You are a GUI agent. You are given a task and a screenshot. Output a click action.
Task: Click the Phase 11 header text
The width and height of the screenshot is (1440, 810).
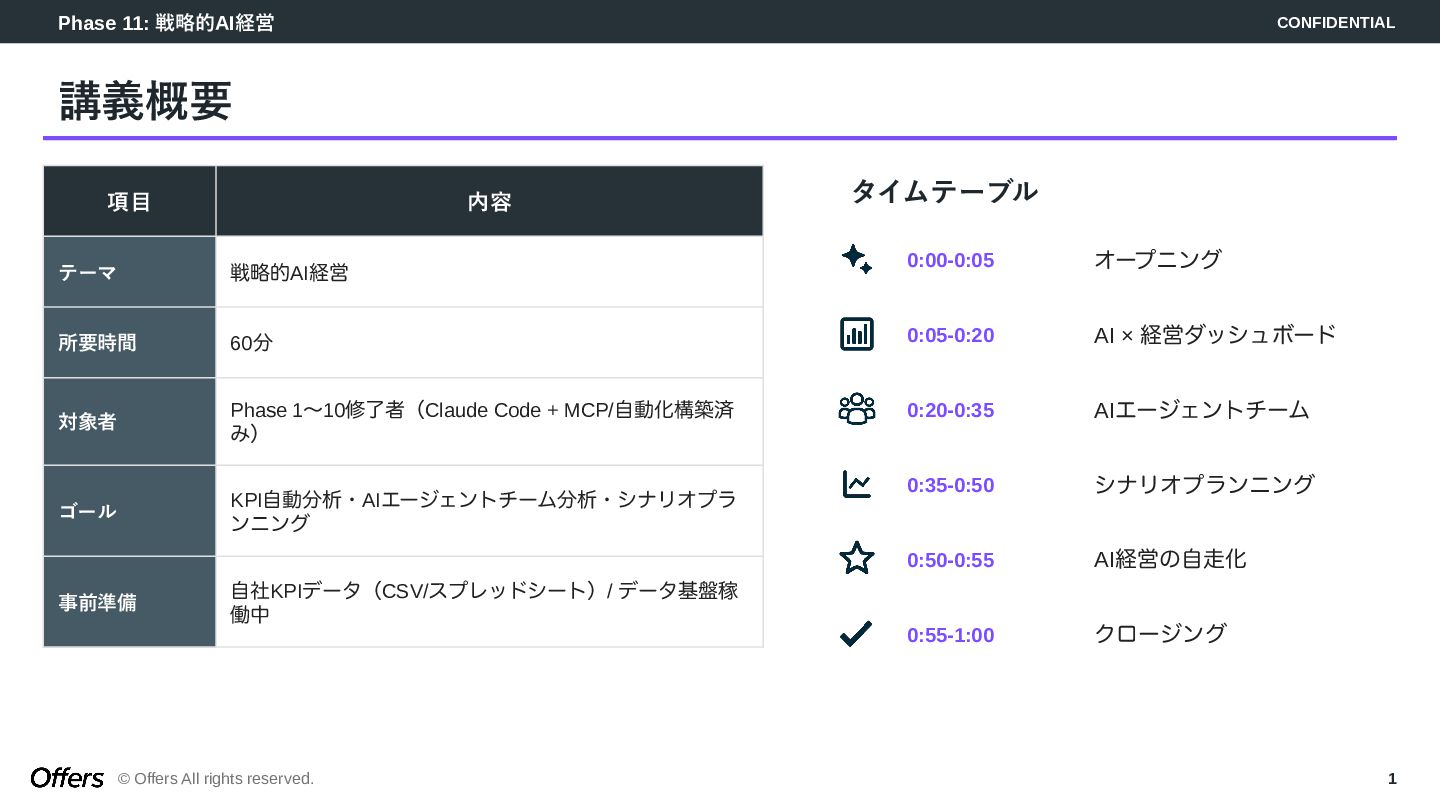(x=166, y=23)
